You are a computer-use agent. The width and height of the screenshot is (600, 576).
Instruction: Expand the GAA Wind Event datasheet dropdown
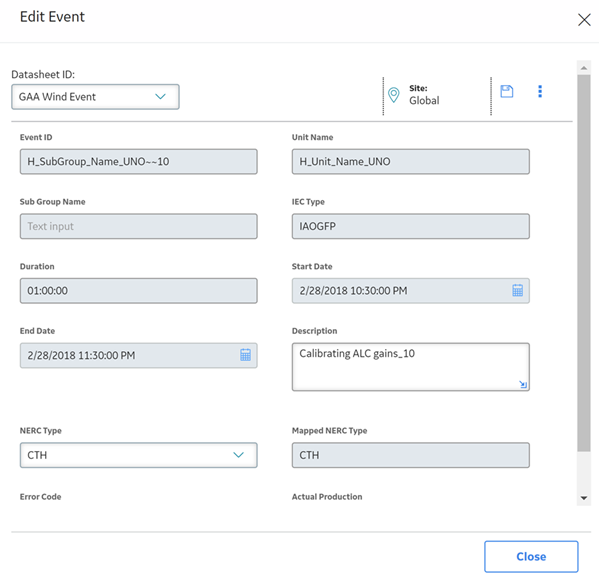point(95,97)
